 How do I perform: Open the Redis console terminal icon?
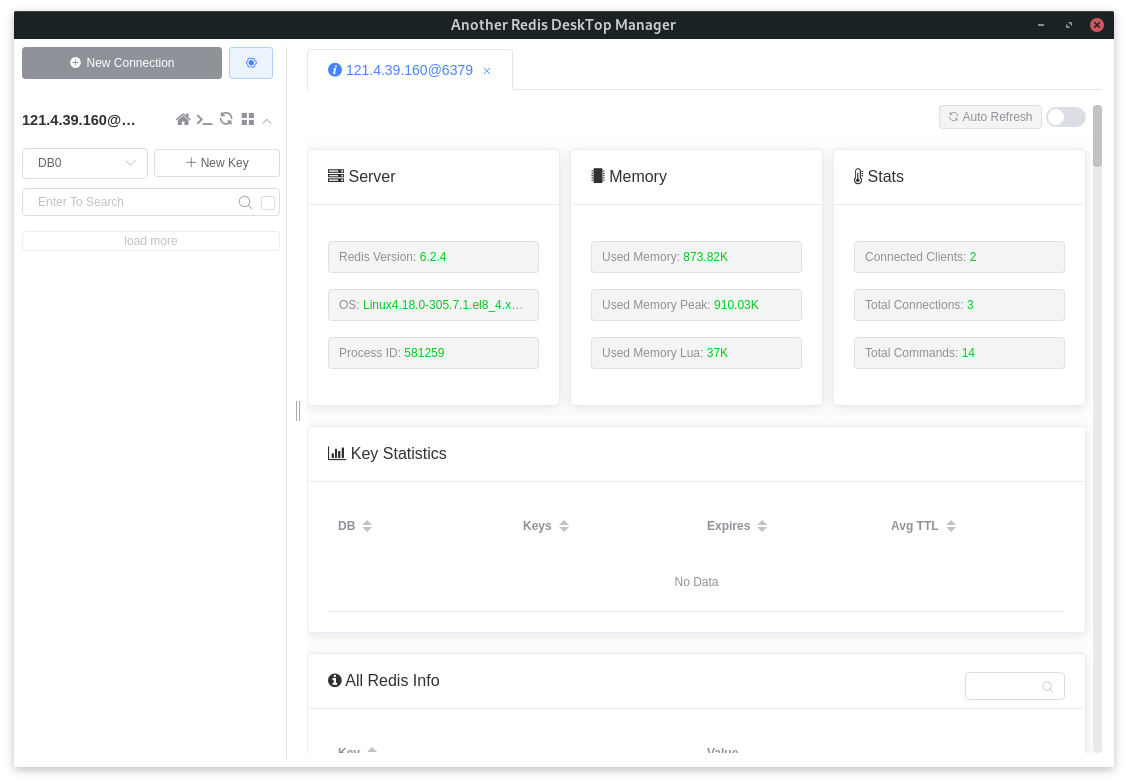(x=204, y=119)
